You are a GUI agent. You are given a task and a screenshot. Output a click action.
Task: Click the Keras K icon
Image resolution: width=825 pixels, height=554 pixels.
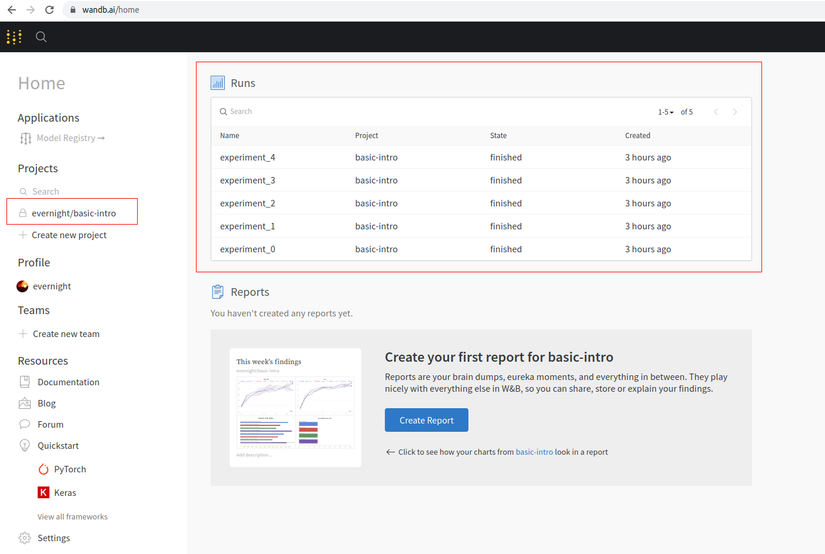point(43,492)
